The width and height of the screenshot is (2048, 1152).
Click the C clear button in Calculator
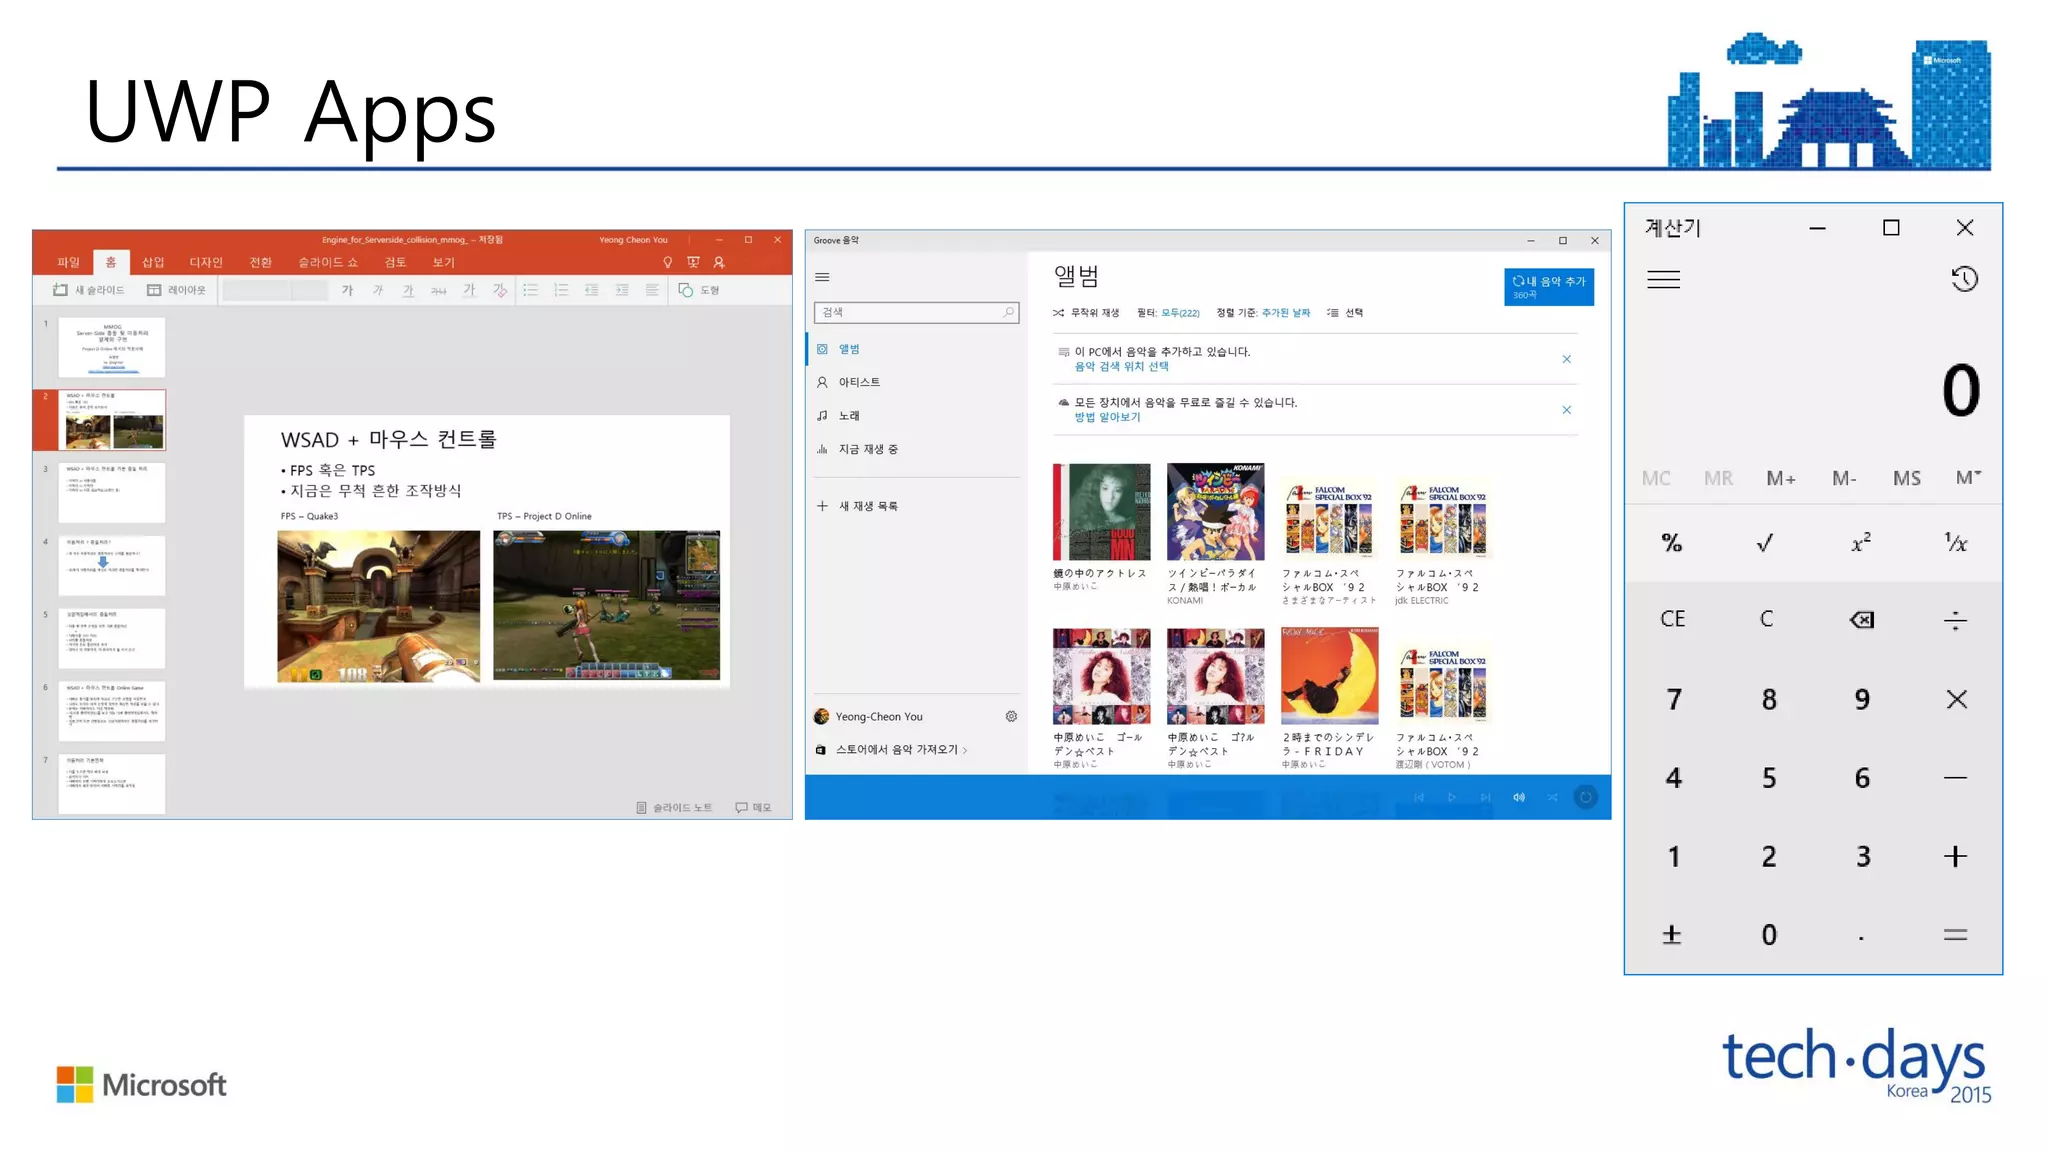point(1767,619)
